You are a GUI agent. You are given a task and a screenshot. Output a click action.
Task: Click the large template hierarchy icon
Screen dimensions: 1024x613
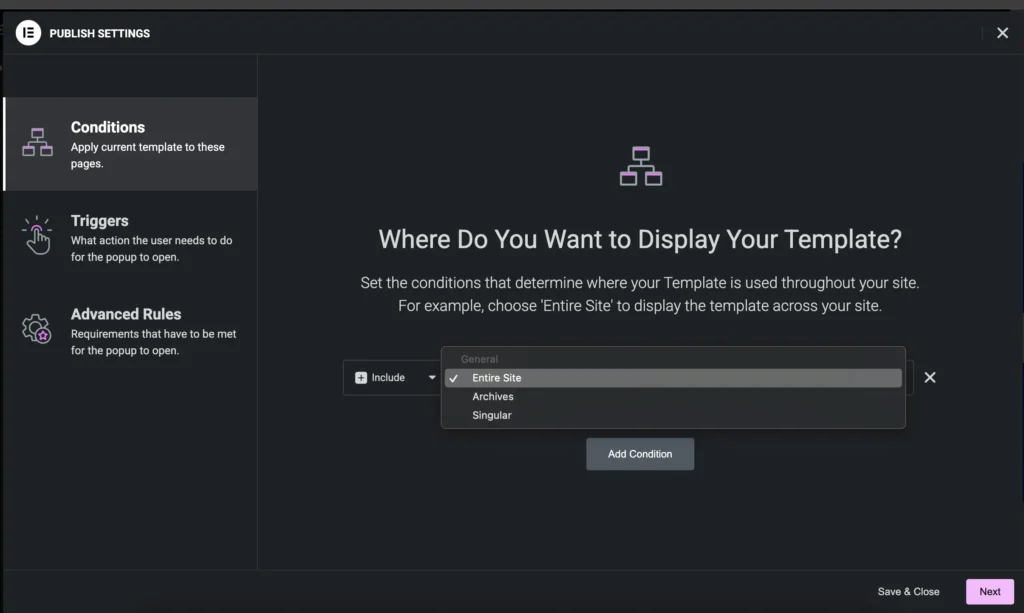641,166
